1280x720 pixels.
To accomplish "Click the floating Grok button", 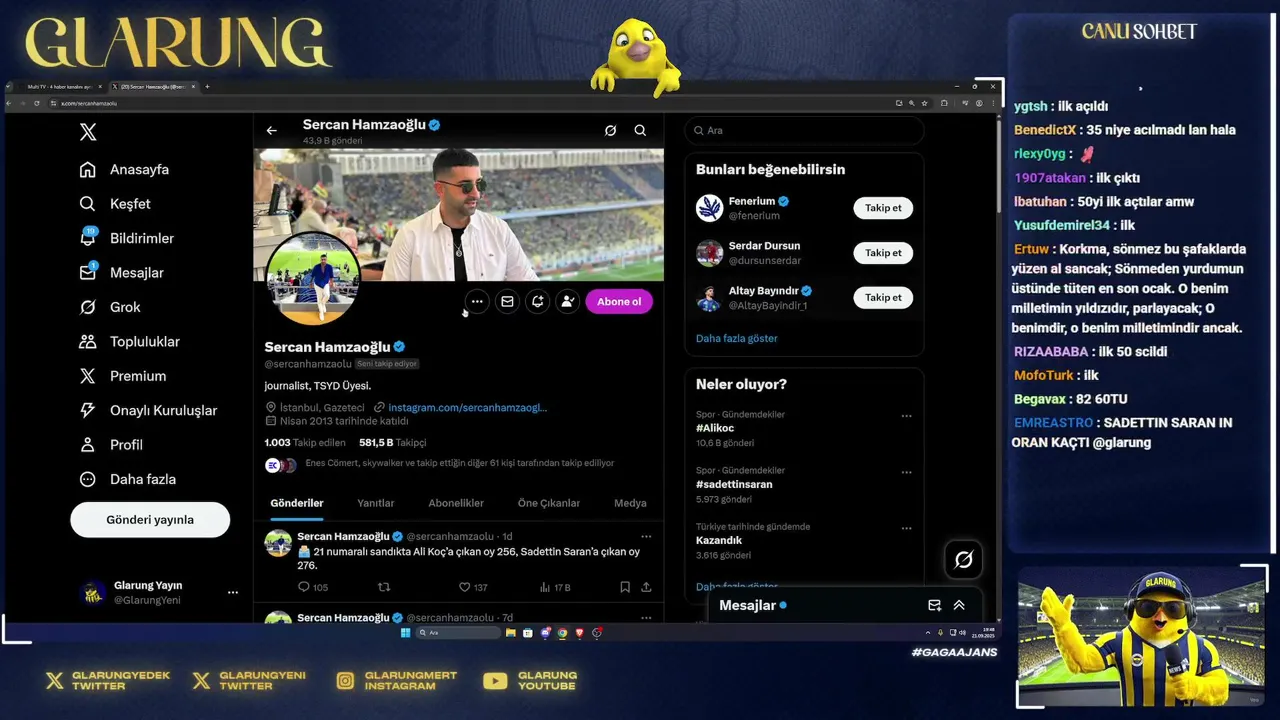I will (964, 560).
